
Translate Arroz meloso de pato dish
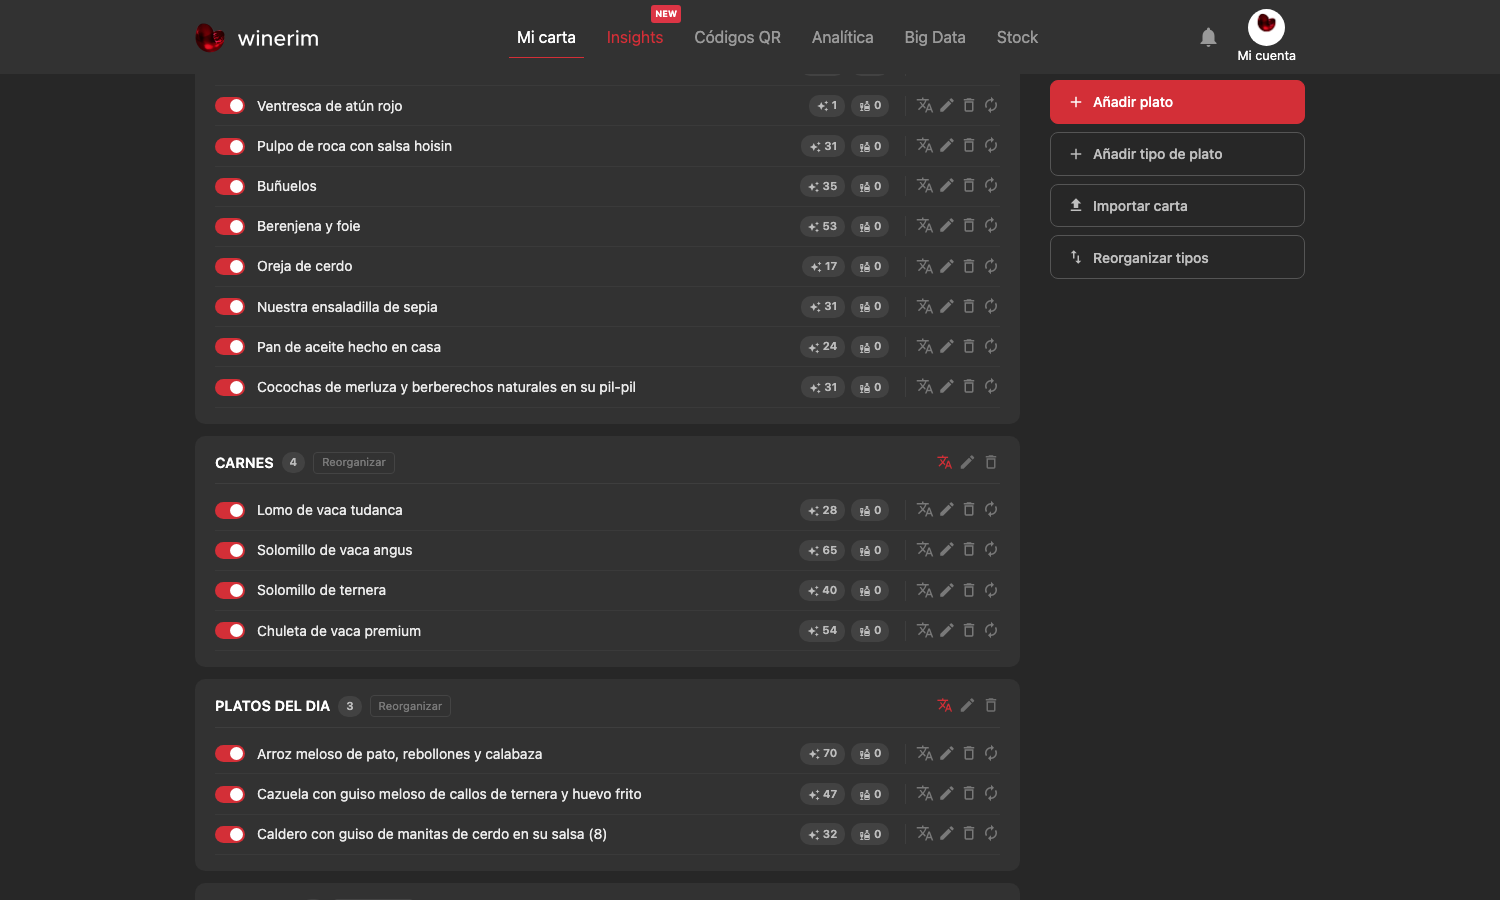click(x=925, y=754)
